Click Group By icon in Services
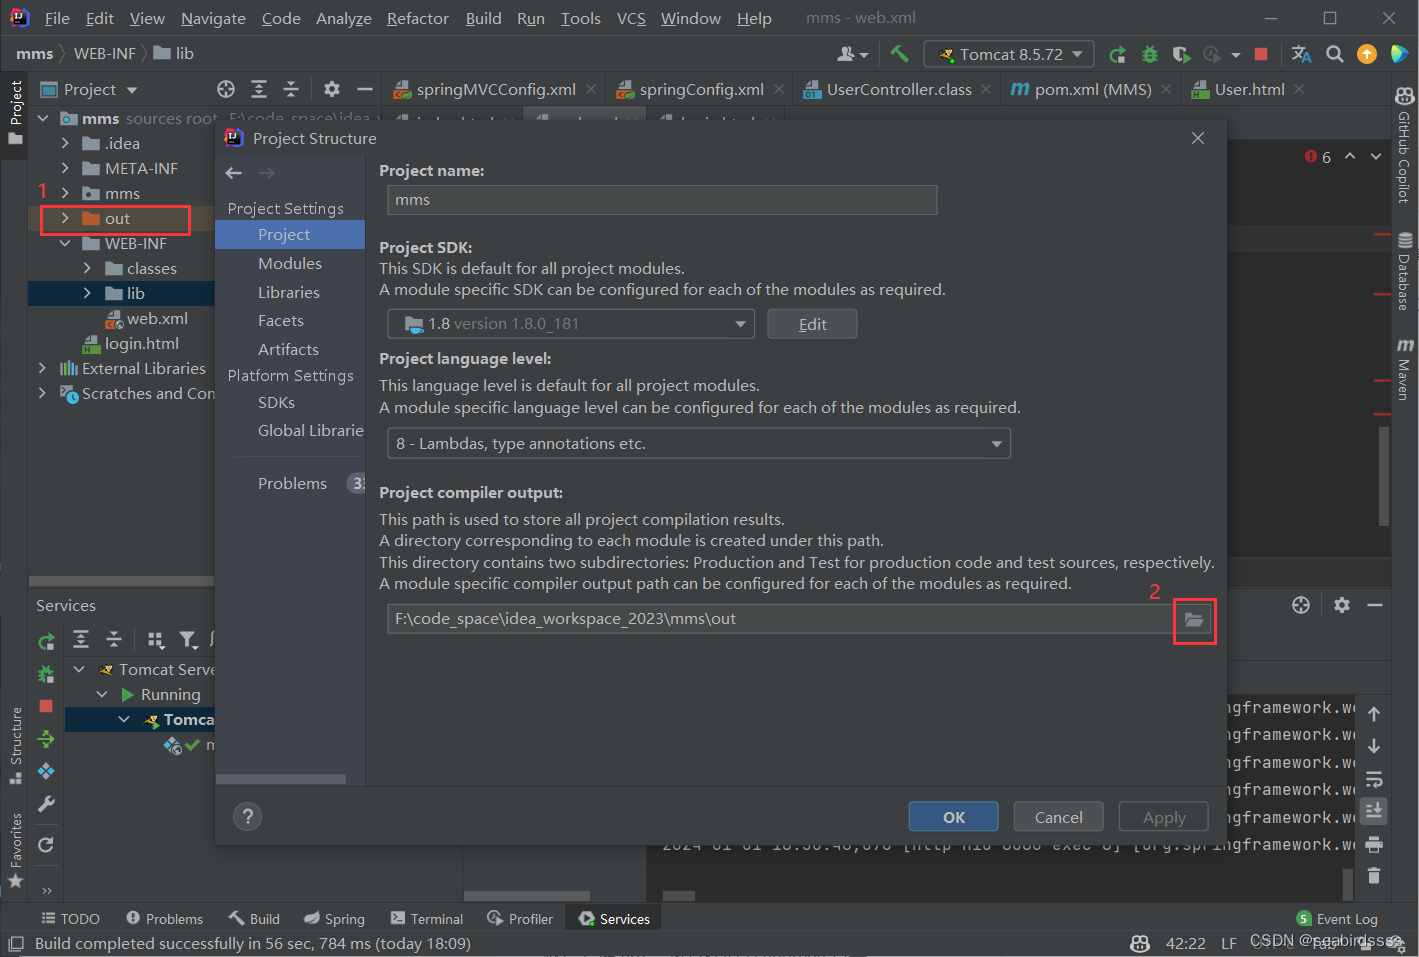 pos(156,640)
